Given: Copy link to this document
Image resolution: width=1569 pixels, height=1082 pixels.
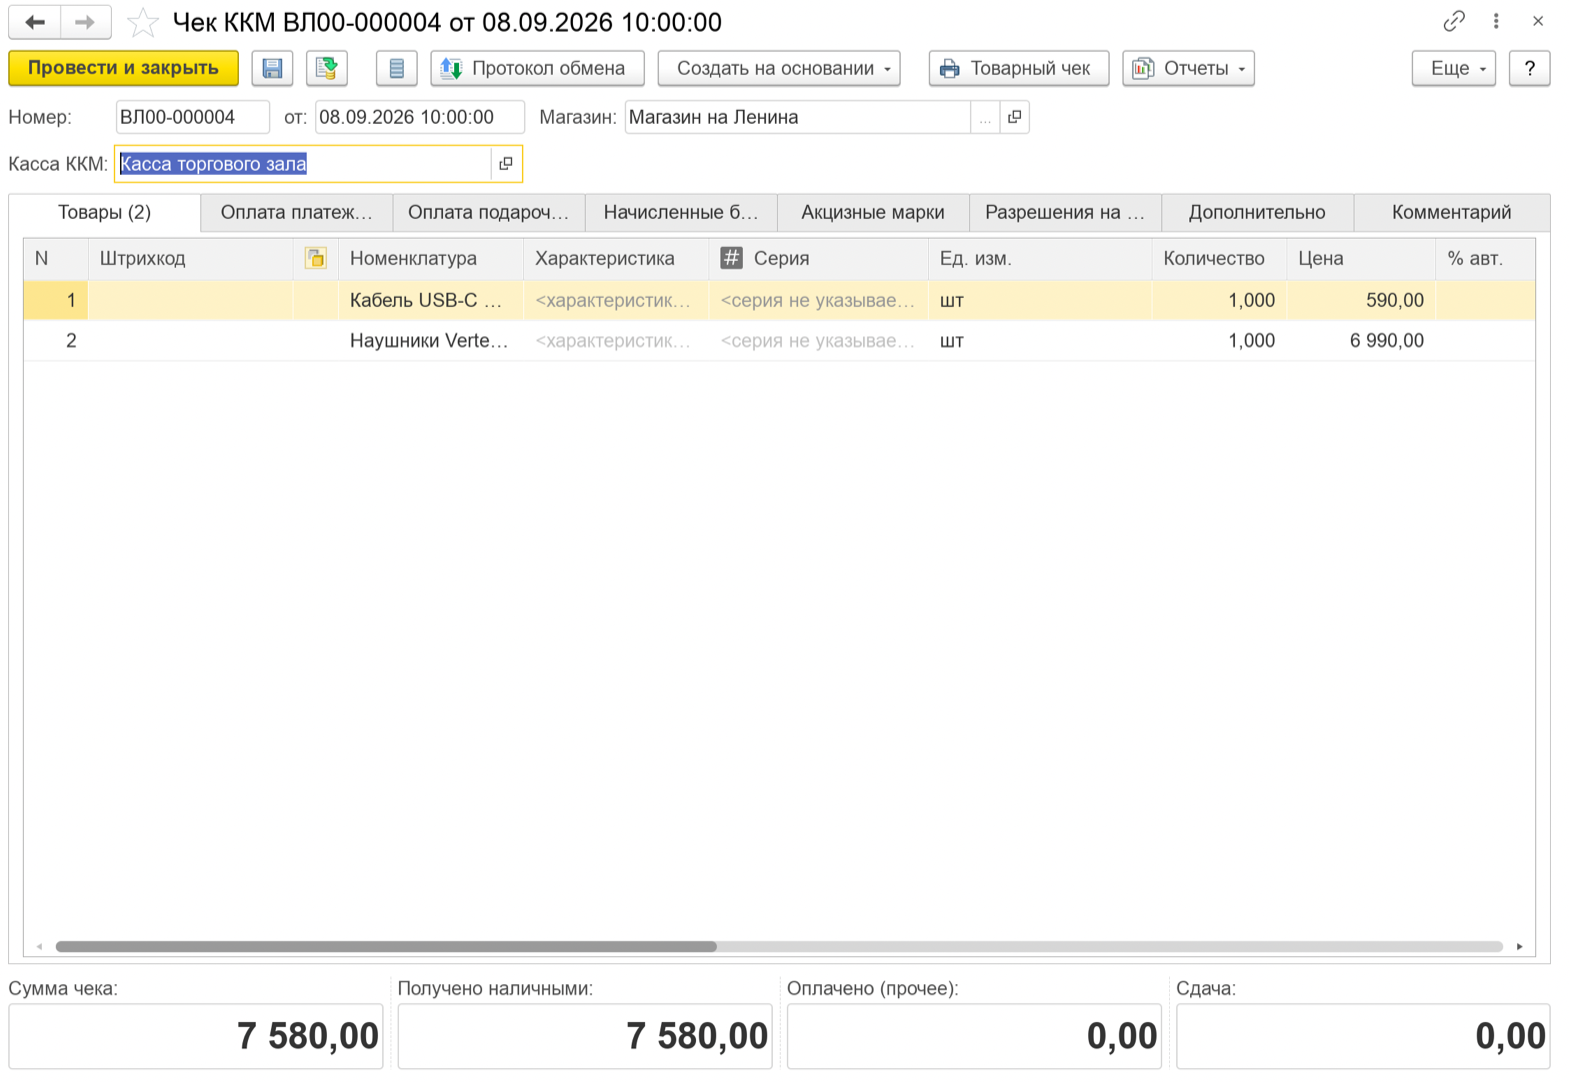Looking at the screenshot, I should point(1454,21).
